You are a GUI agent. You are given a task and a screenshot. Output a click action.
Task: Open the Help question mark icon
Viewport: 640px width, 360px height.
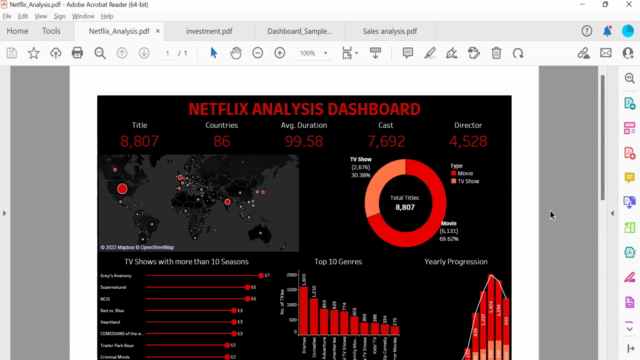pos(587,31)
